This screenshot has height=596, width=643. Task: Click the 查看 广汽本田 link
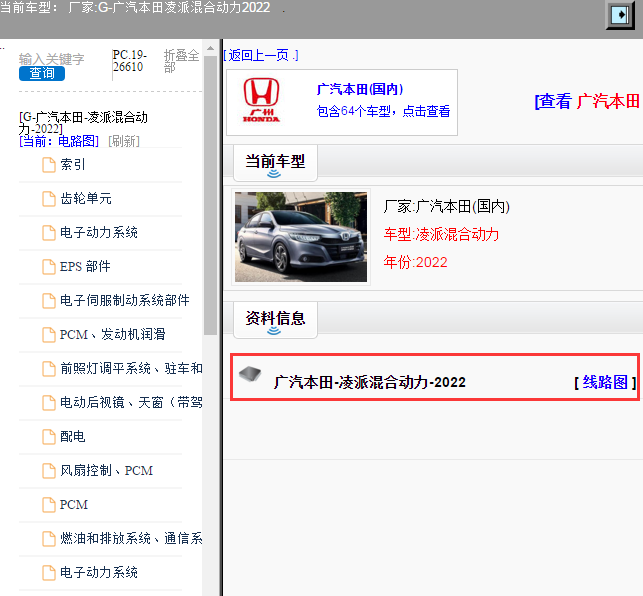pyautogui.click(x=587, y=101)
